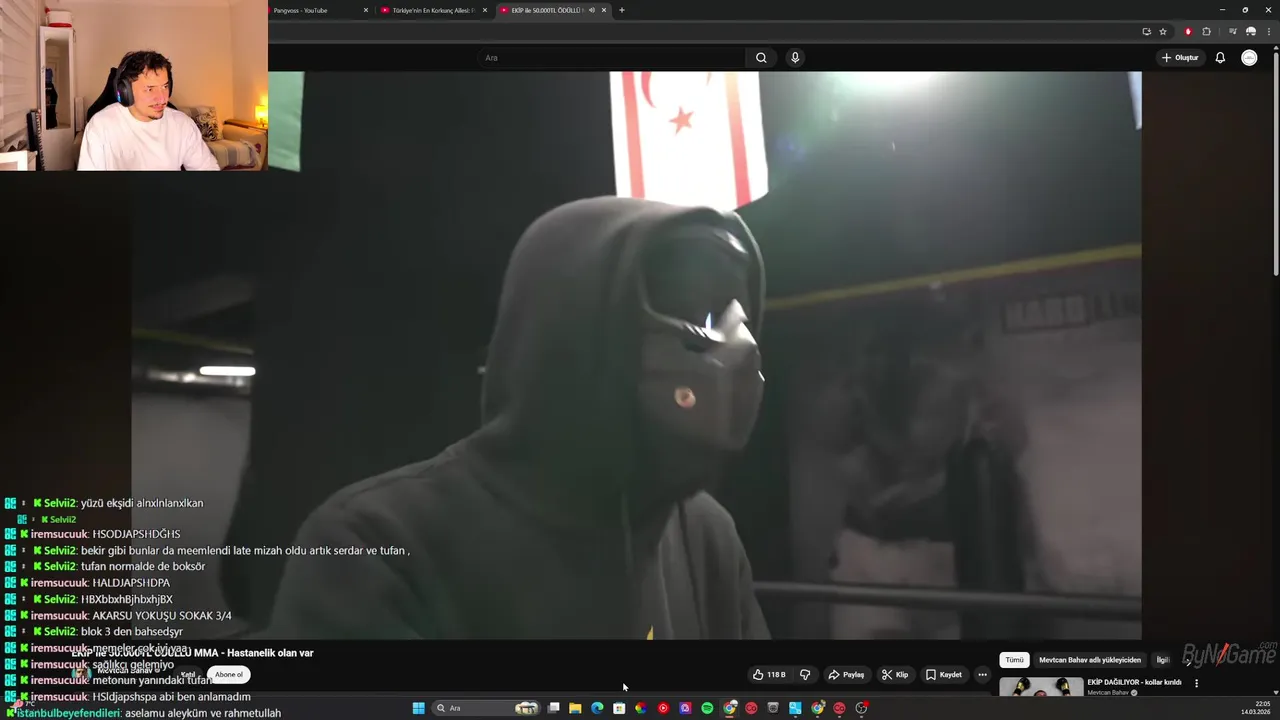The width and height of the screenshot is (1280, 720).
Task: Focus the YouTube Ara search field
Action: click(612, 58)
